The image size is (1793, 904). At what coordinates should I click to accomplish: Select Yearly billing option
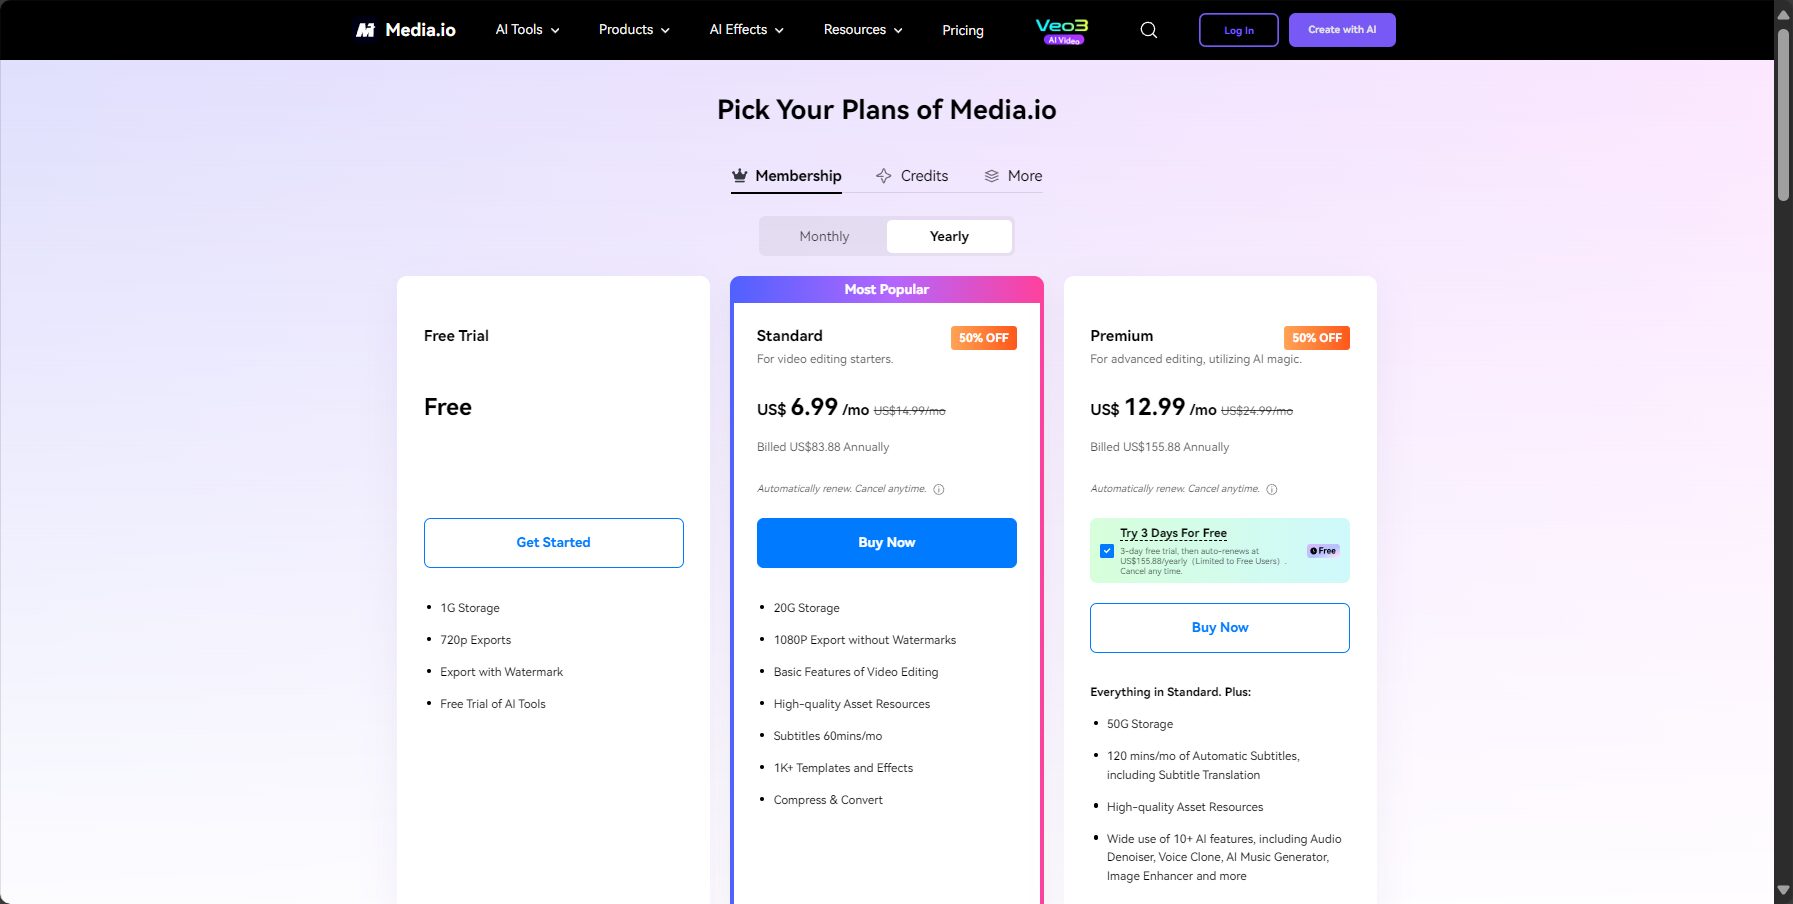pos(949,237)
